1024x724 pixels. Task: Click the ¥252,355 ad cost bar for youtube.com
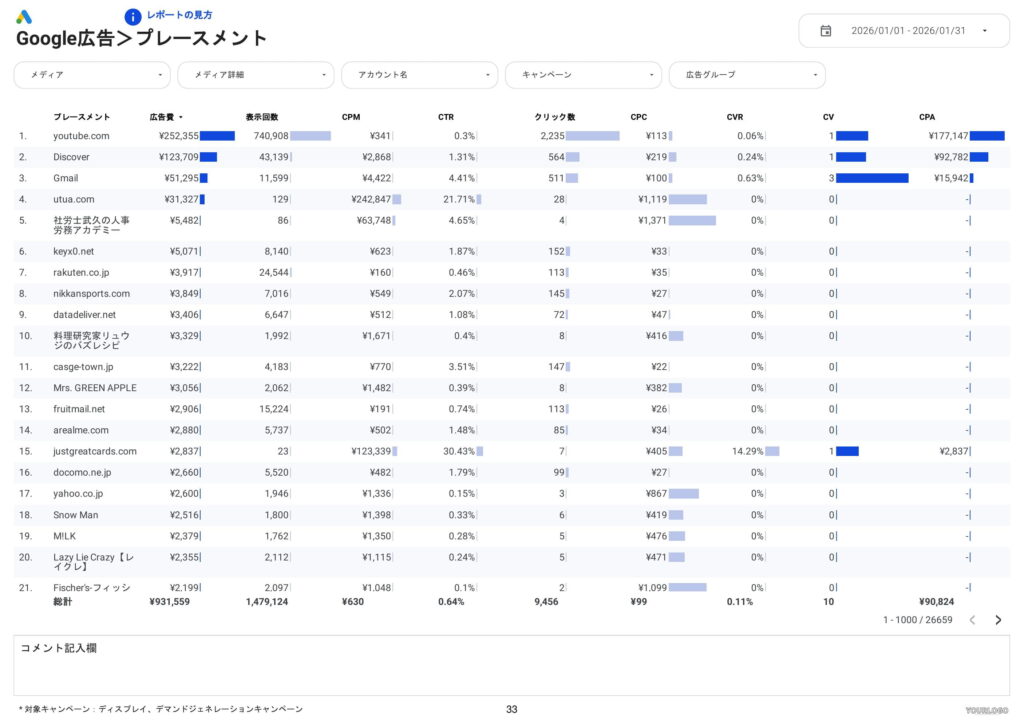click(x=217, y=136)
